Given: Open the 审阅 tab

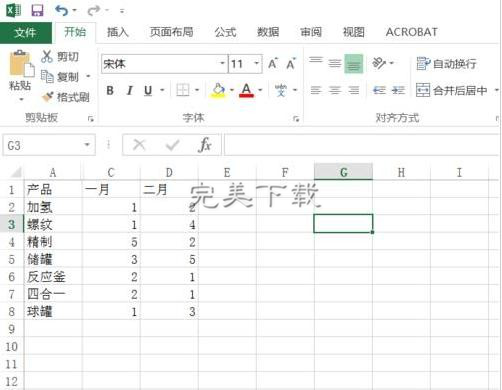Looking at the screenshot, I should click(x=311, y=32).
